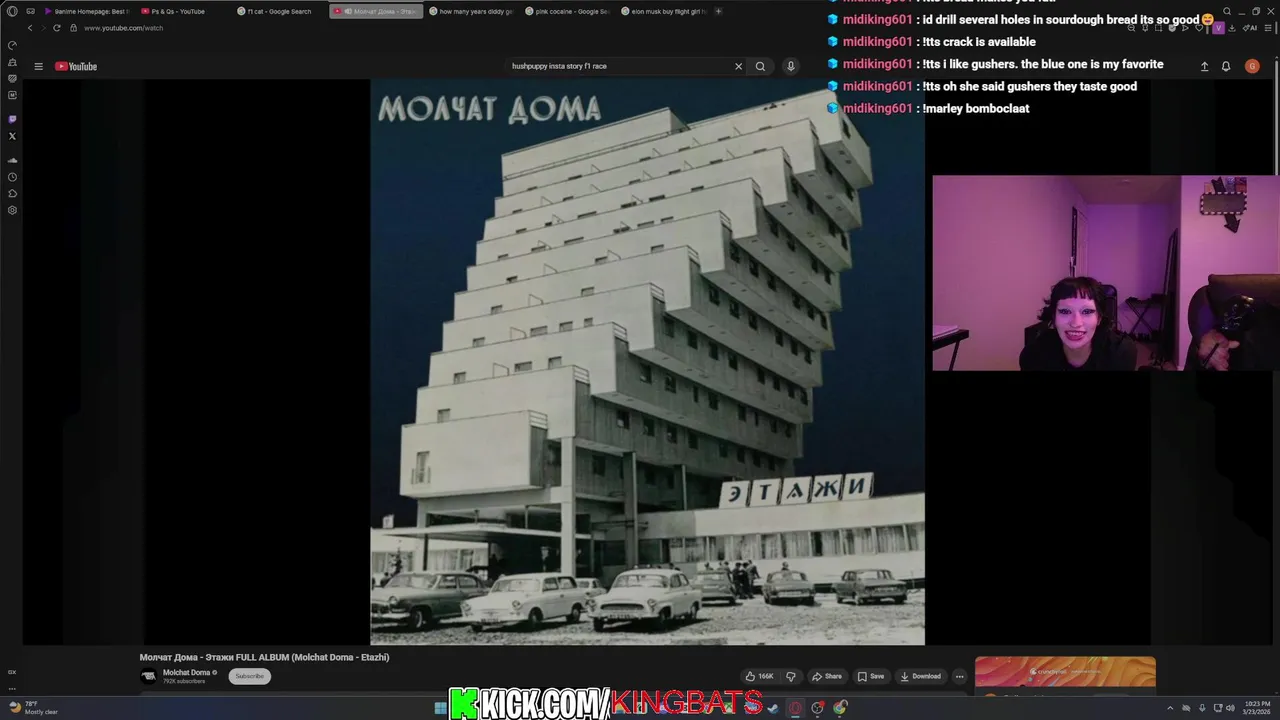Open X (Twitter) in the Opera sidebar
Viewport: 1280px width, 720px height.
coord(12,136)
